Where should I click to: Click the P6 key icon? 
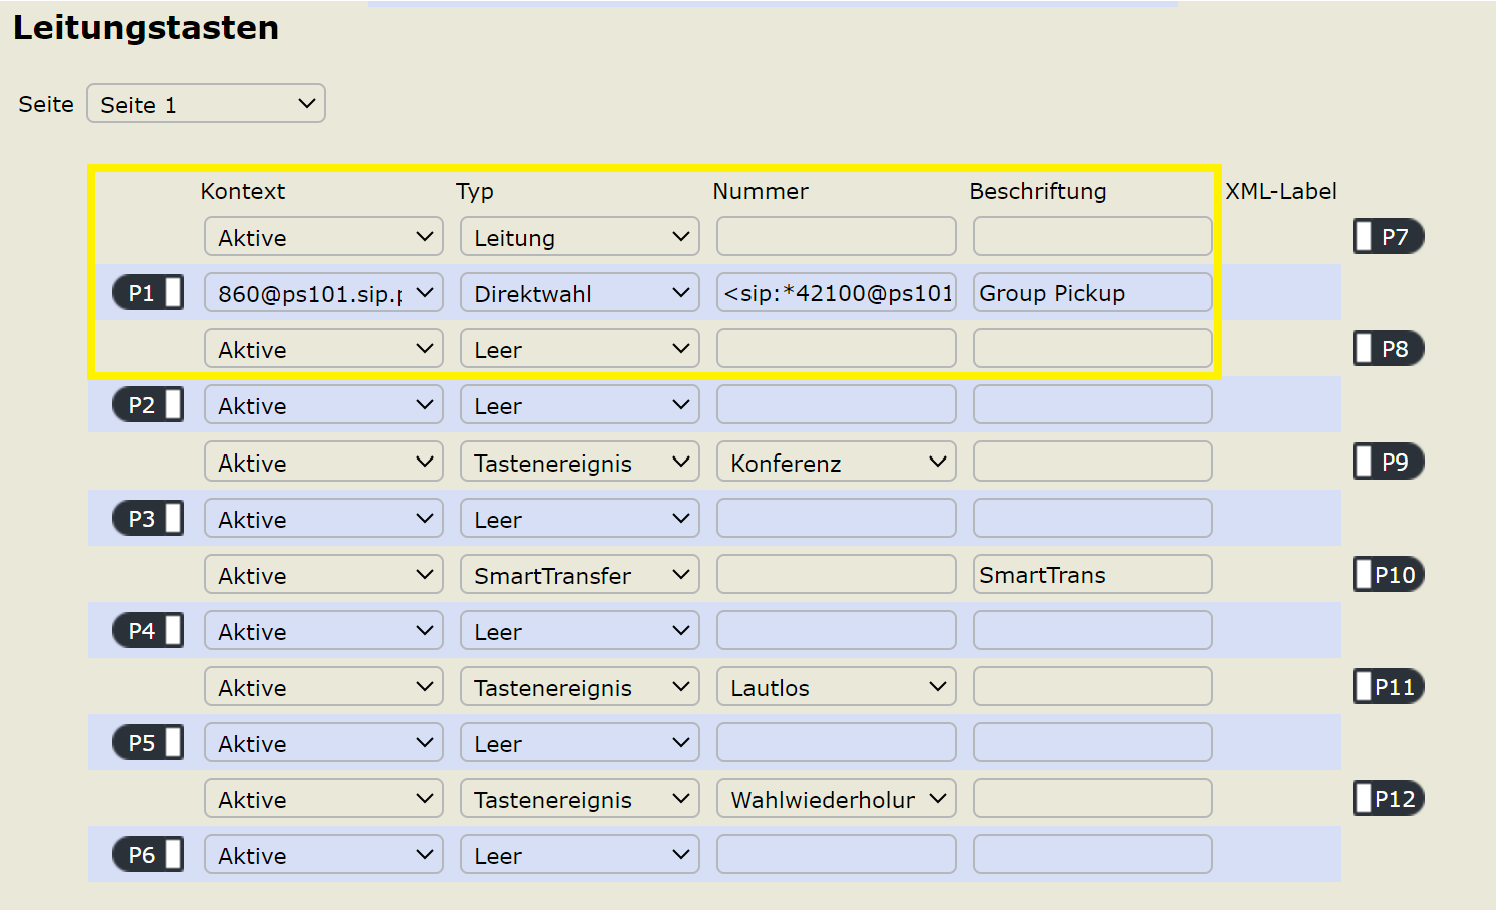pyautogui.click(x=148, y=854)
